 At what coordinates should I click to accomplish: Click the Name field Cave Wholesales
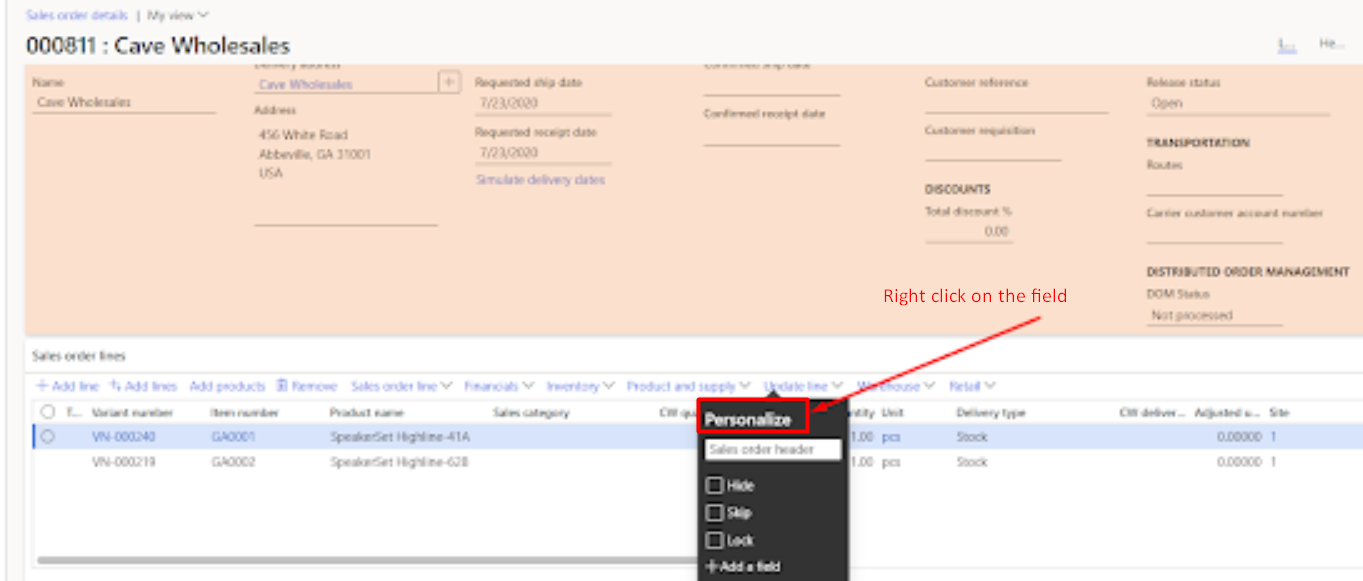point(124,102)
